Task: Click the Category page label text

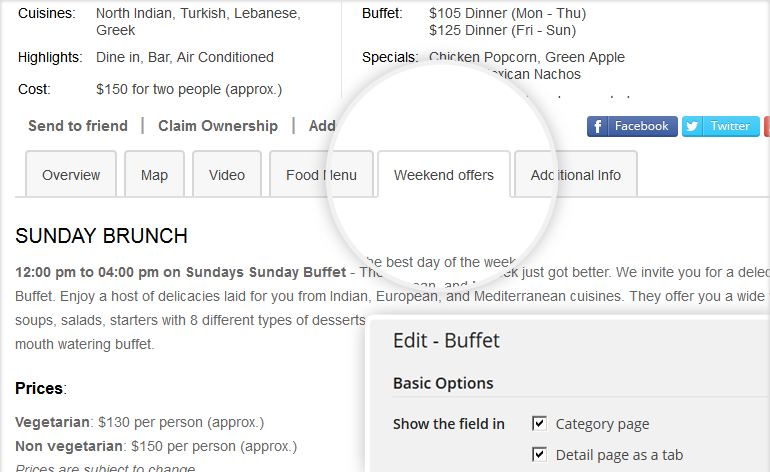Action: (602, 424)
